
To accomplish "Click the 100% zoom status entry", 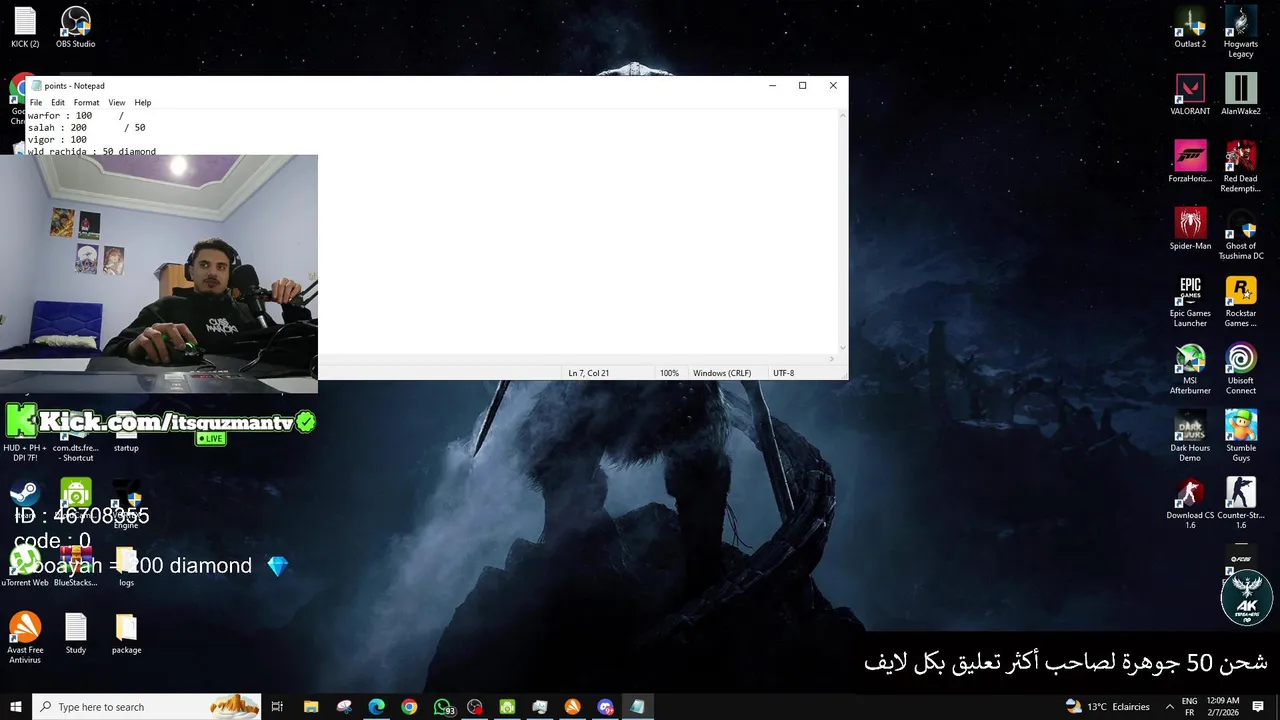I will [x=669, y=373].
